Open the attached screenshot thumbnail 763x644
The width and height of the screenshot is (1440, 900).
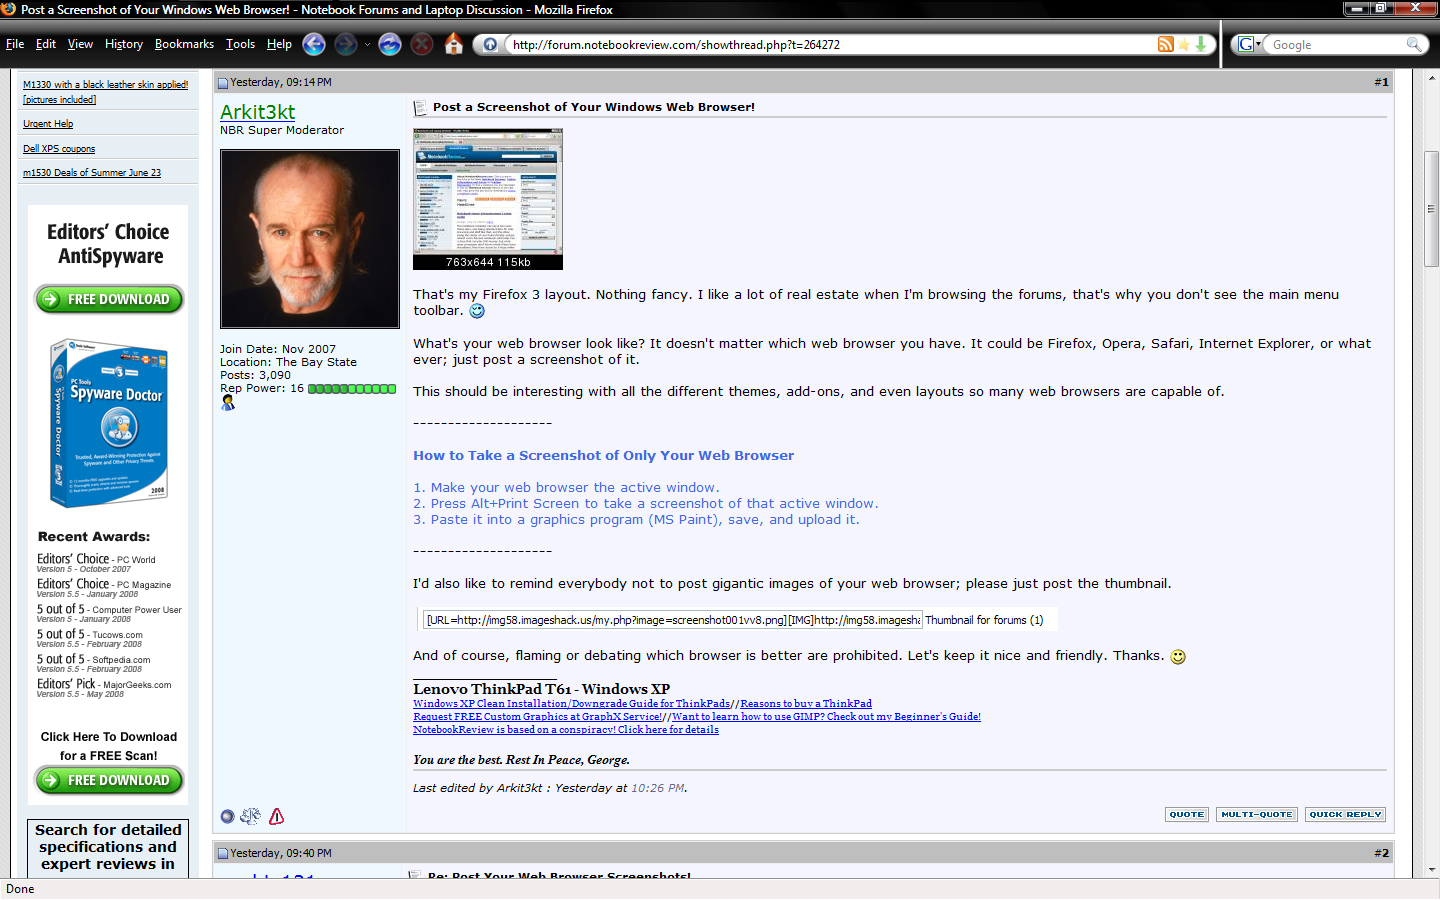coord(488,199)
